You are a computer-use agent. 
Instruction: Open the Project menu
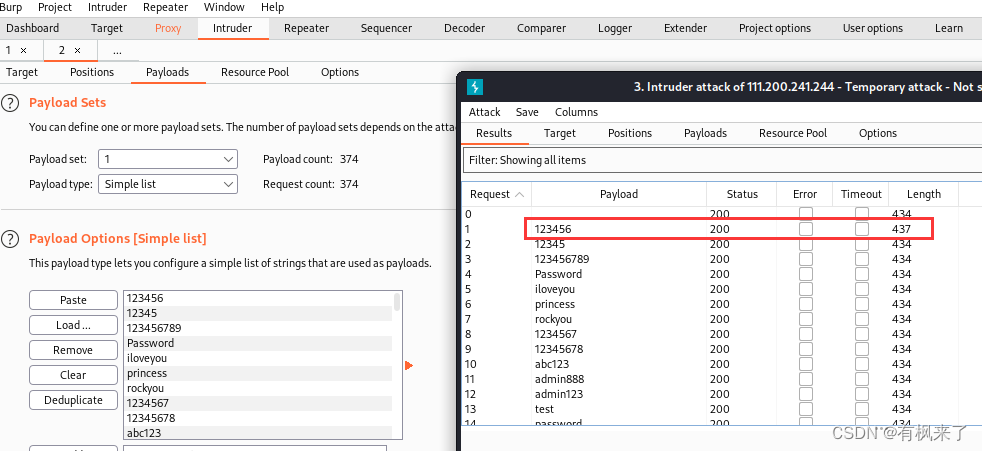54,8
